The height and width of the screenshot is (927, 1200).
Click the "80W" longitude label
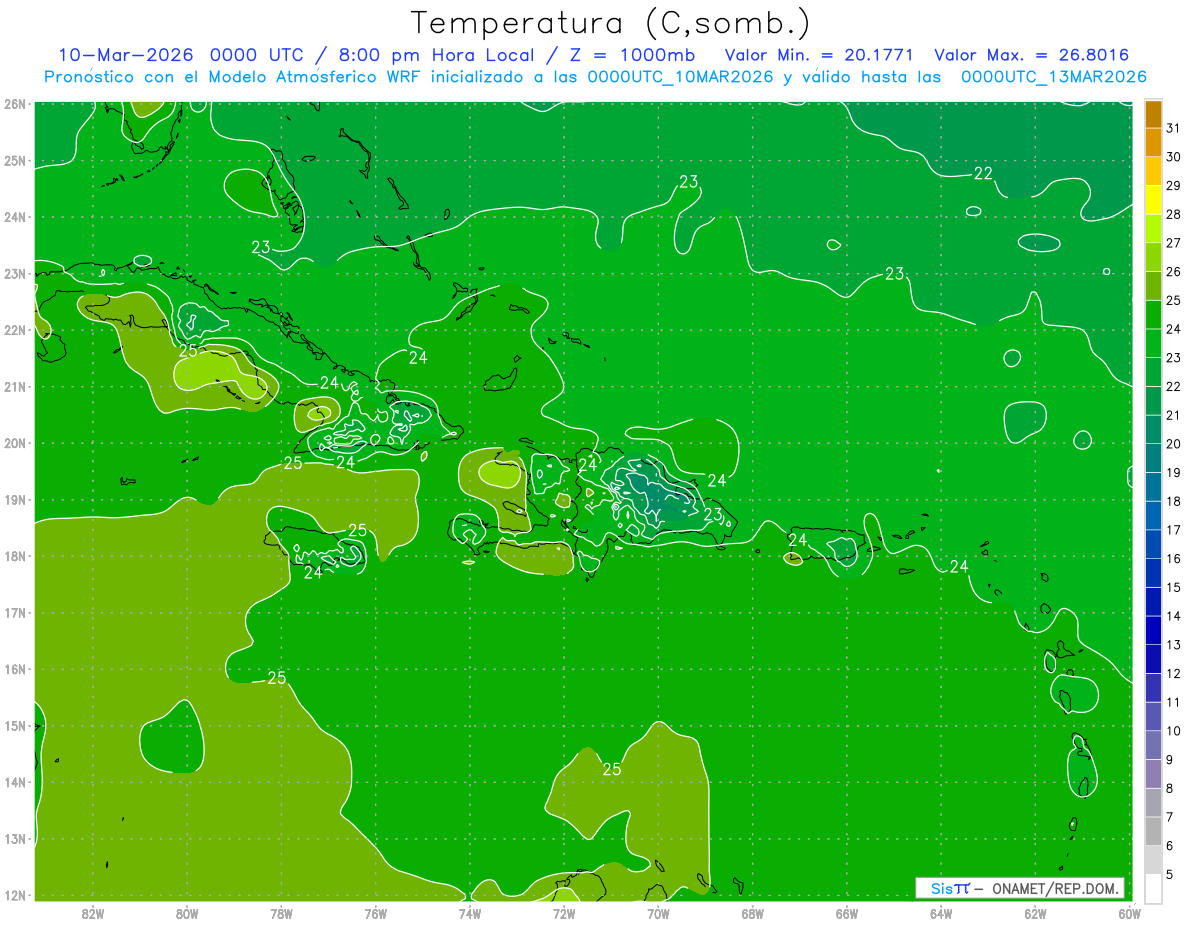[187, 913]
